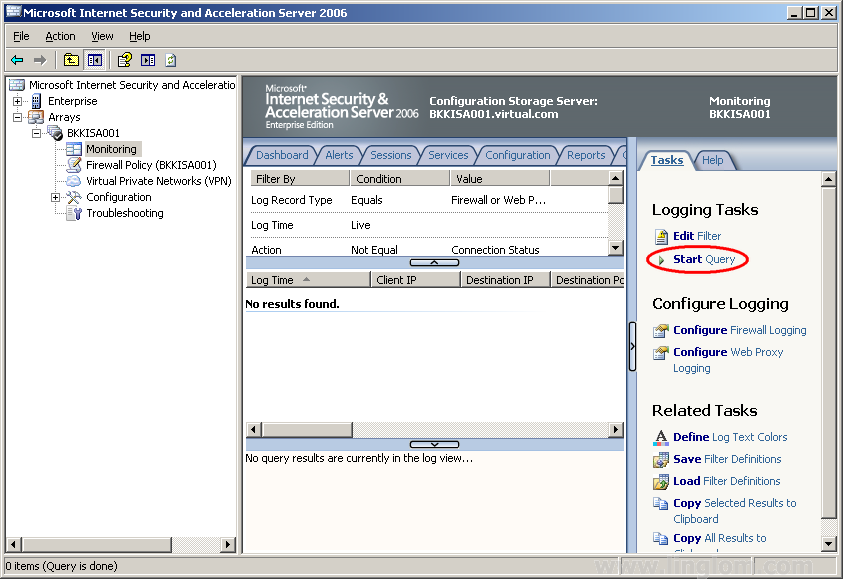Switch to the Services tab
The height and width of the screenshot is (579, 843).
[448, 155]
